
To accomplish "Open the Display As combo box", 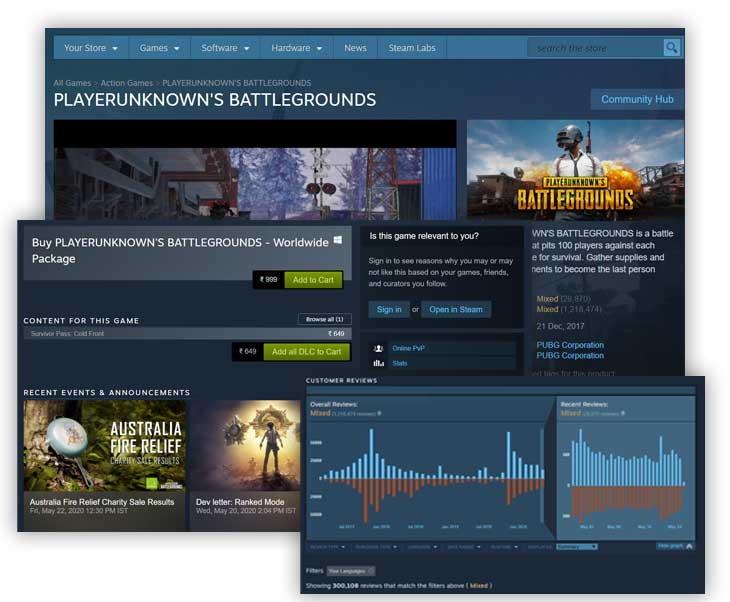I will tap(577, 547).
